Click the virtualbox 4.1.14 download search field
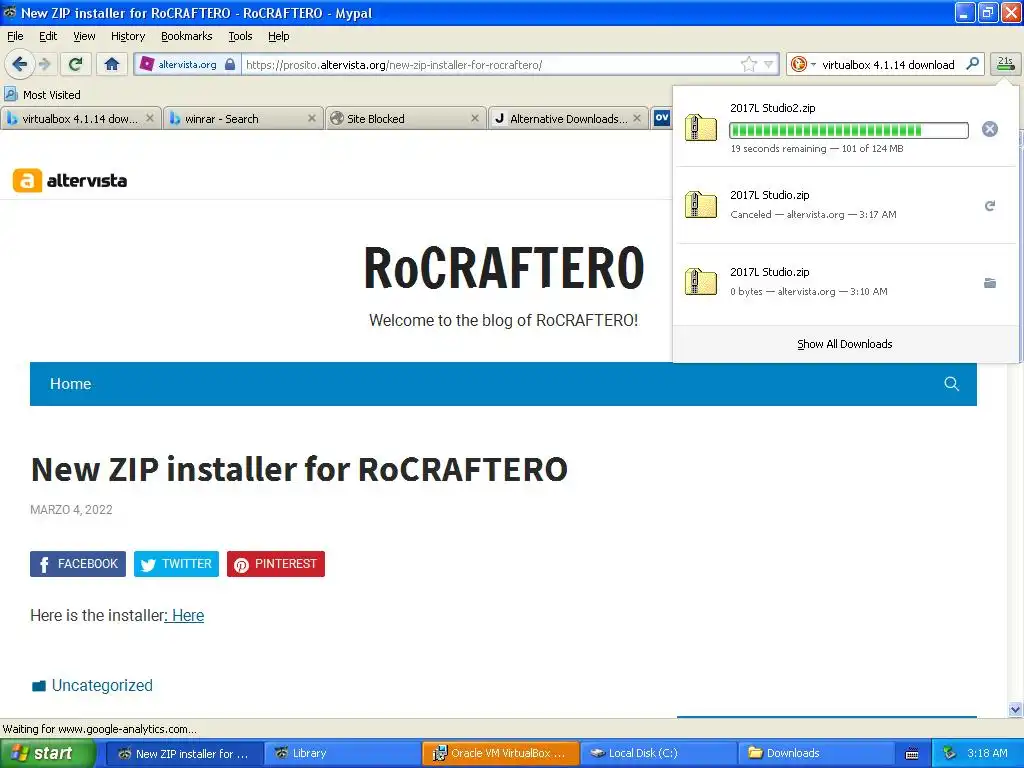 pyautogui.click(x=888, y=65)
